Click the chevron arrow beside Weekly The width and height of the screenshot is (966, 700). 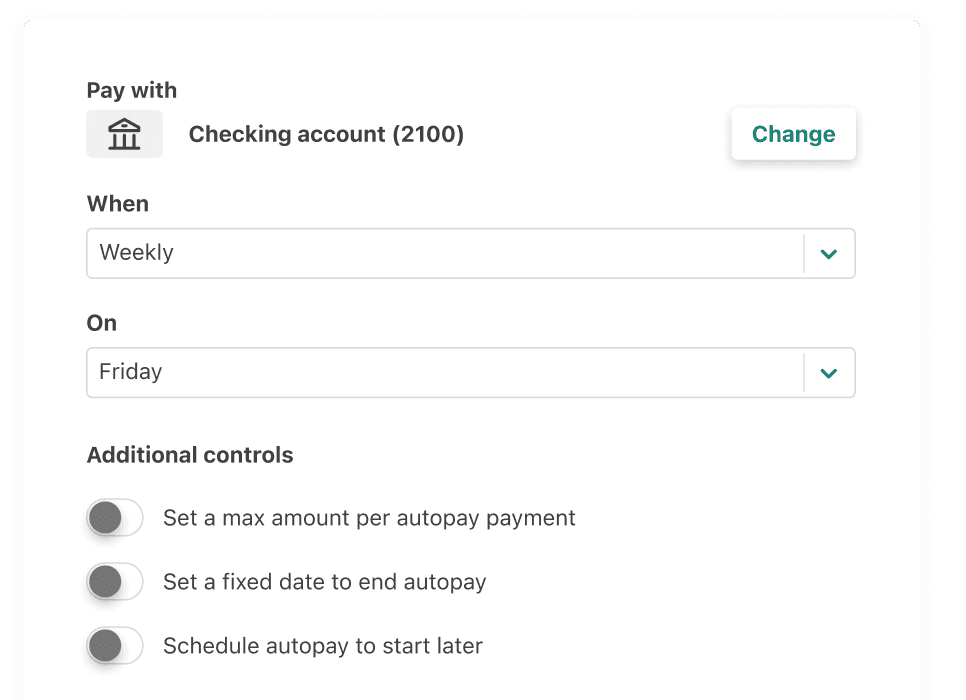point(828,254)
